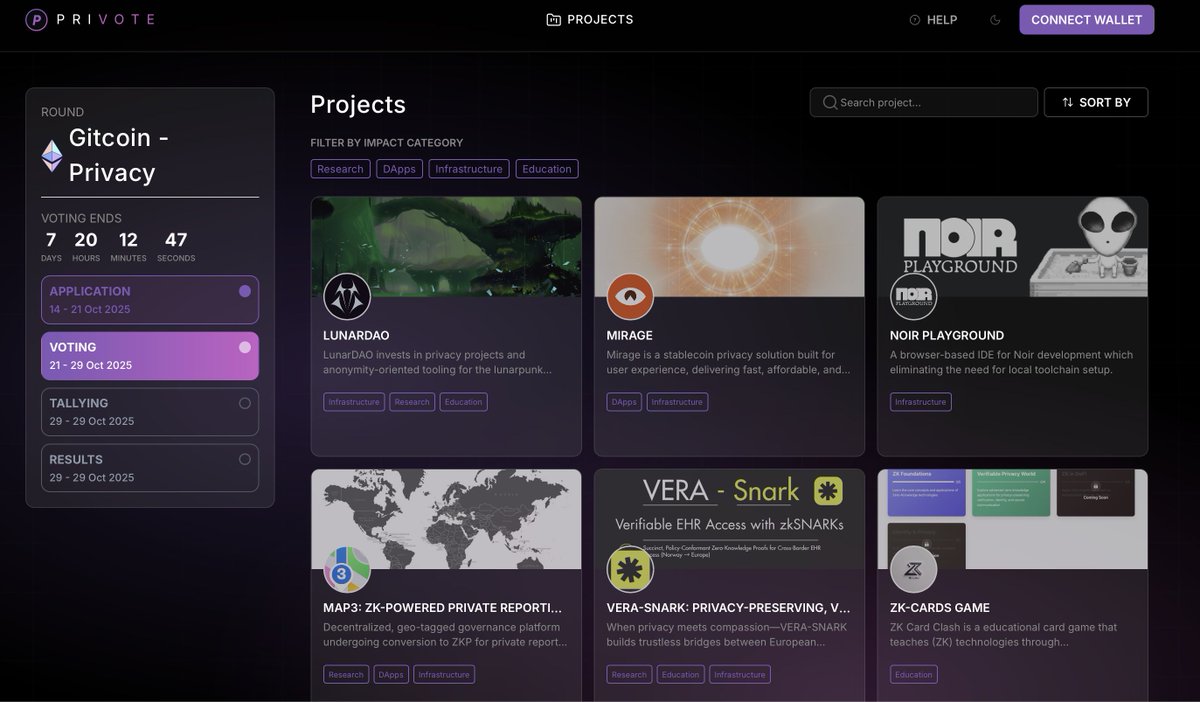Open the ZK-Cards Game banner image
Screen dimensions: 1200x702
1013,519
